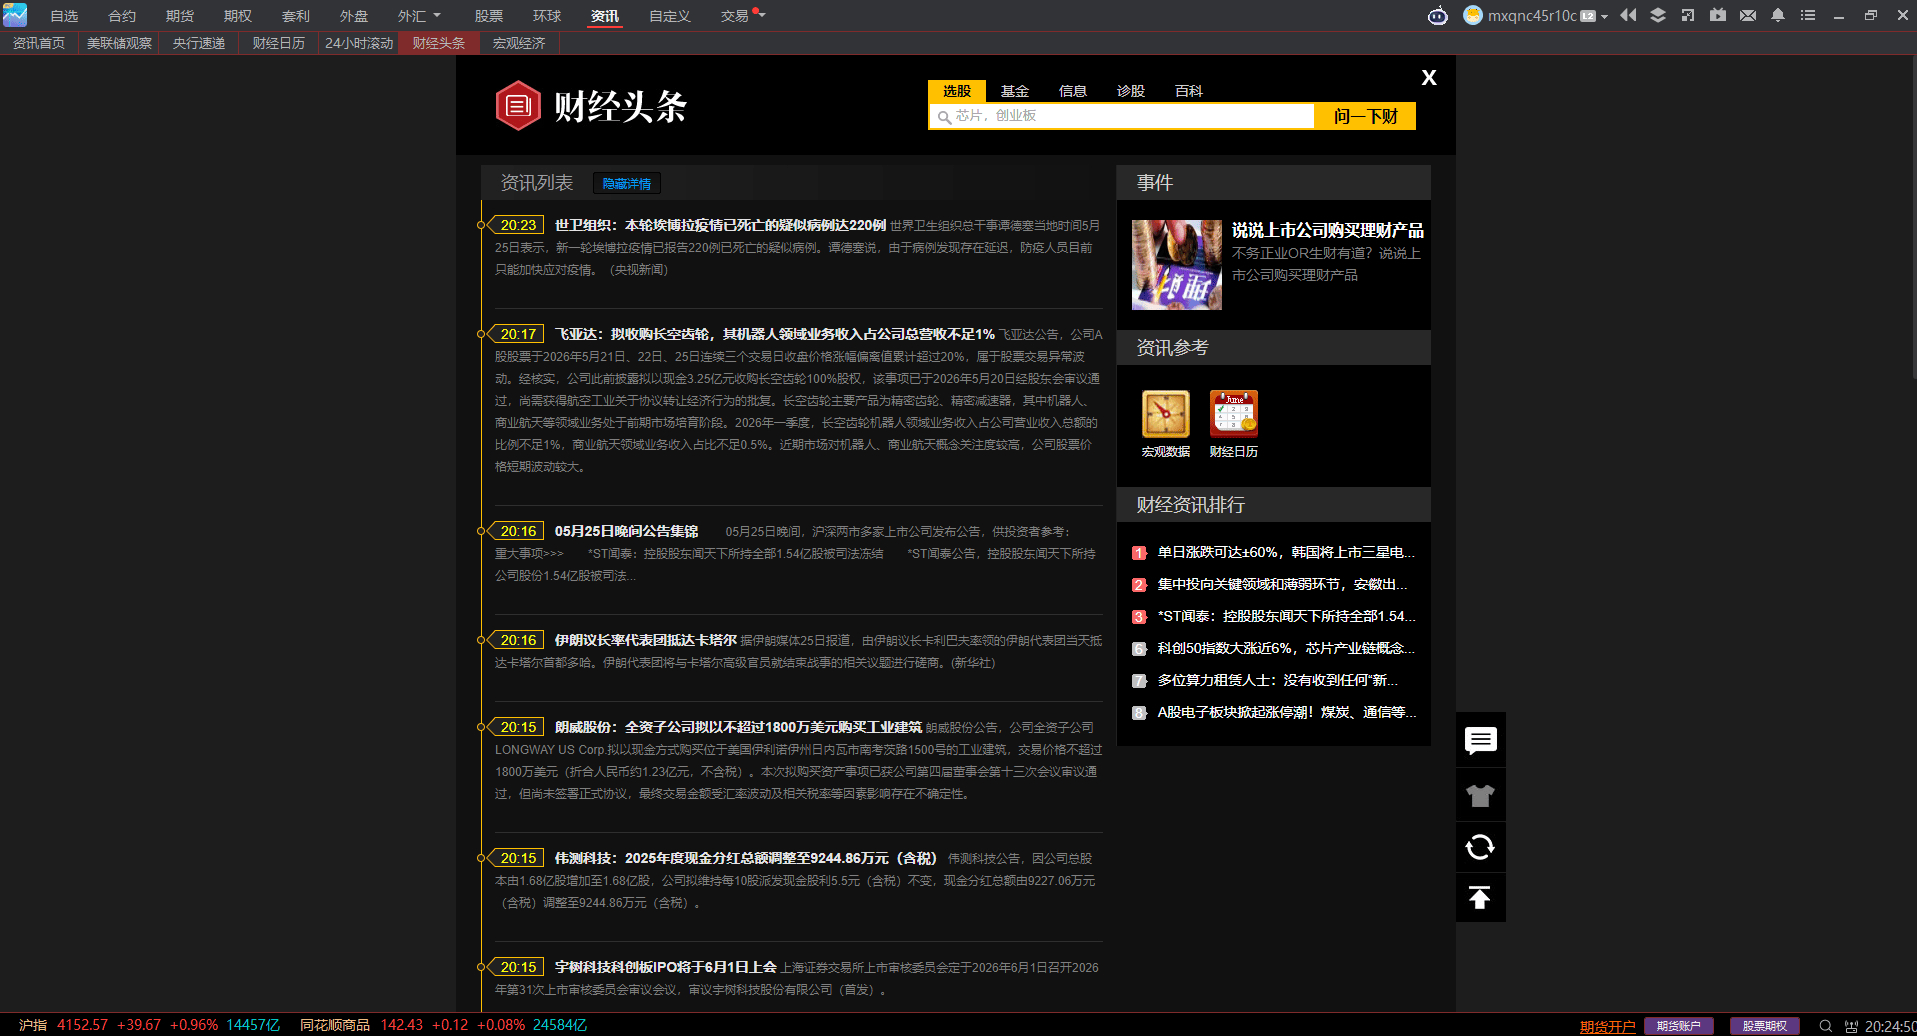Click the back-to-top arrow icon
The width and height of the screenshot is (1917, 1036).
pos(1480,897)
